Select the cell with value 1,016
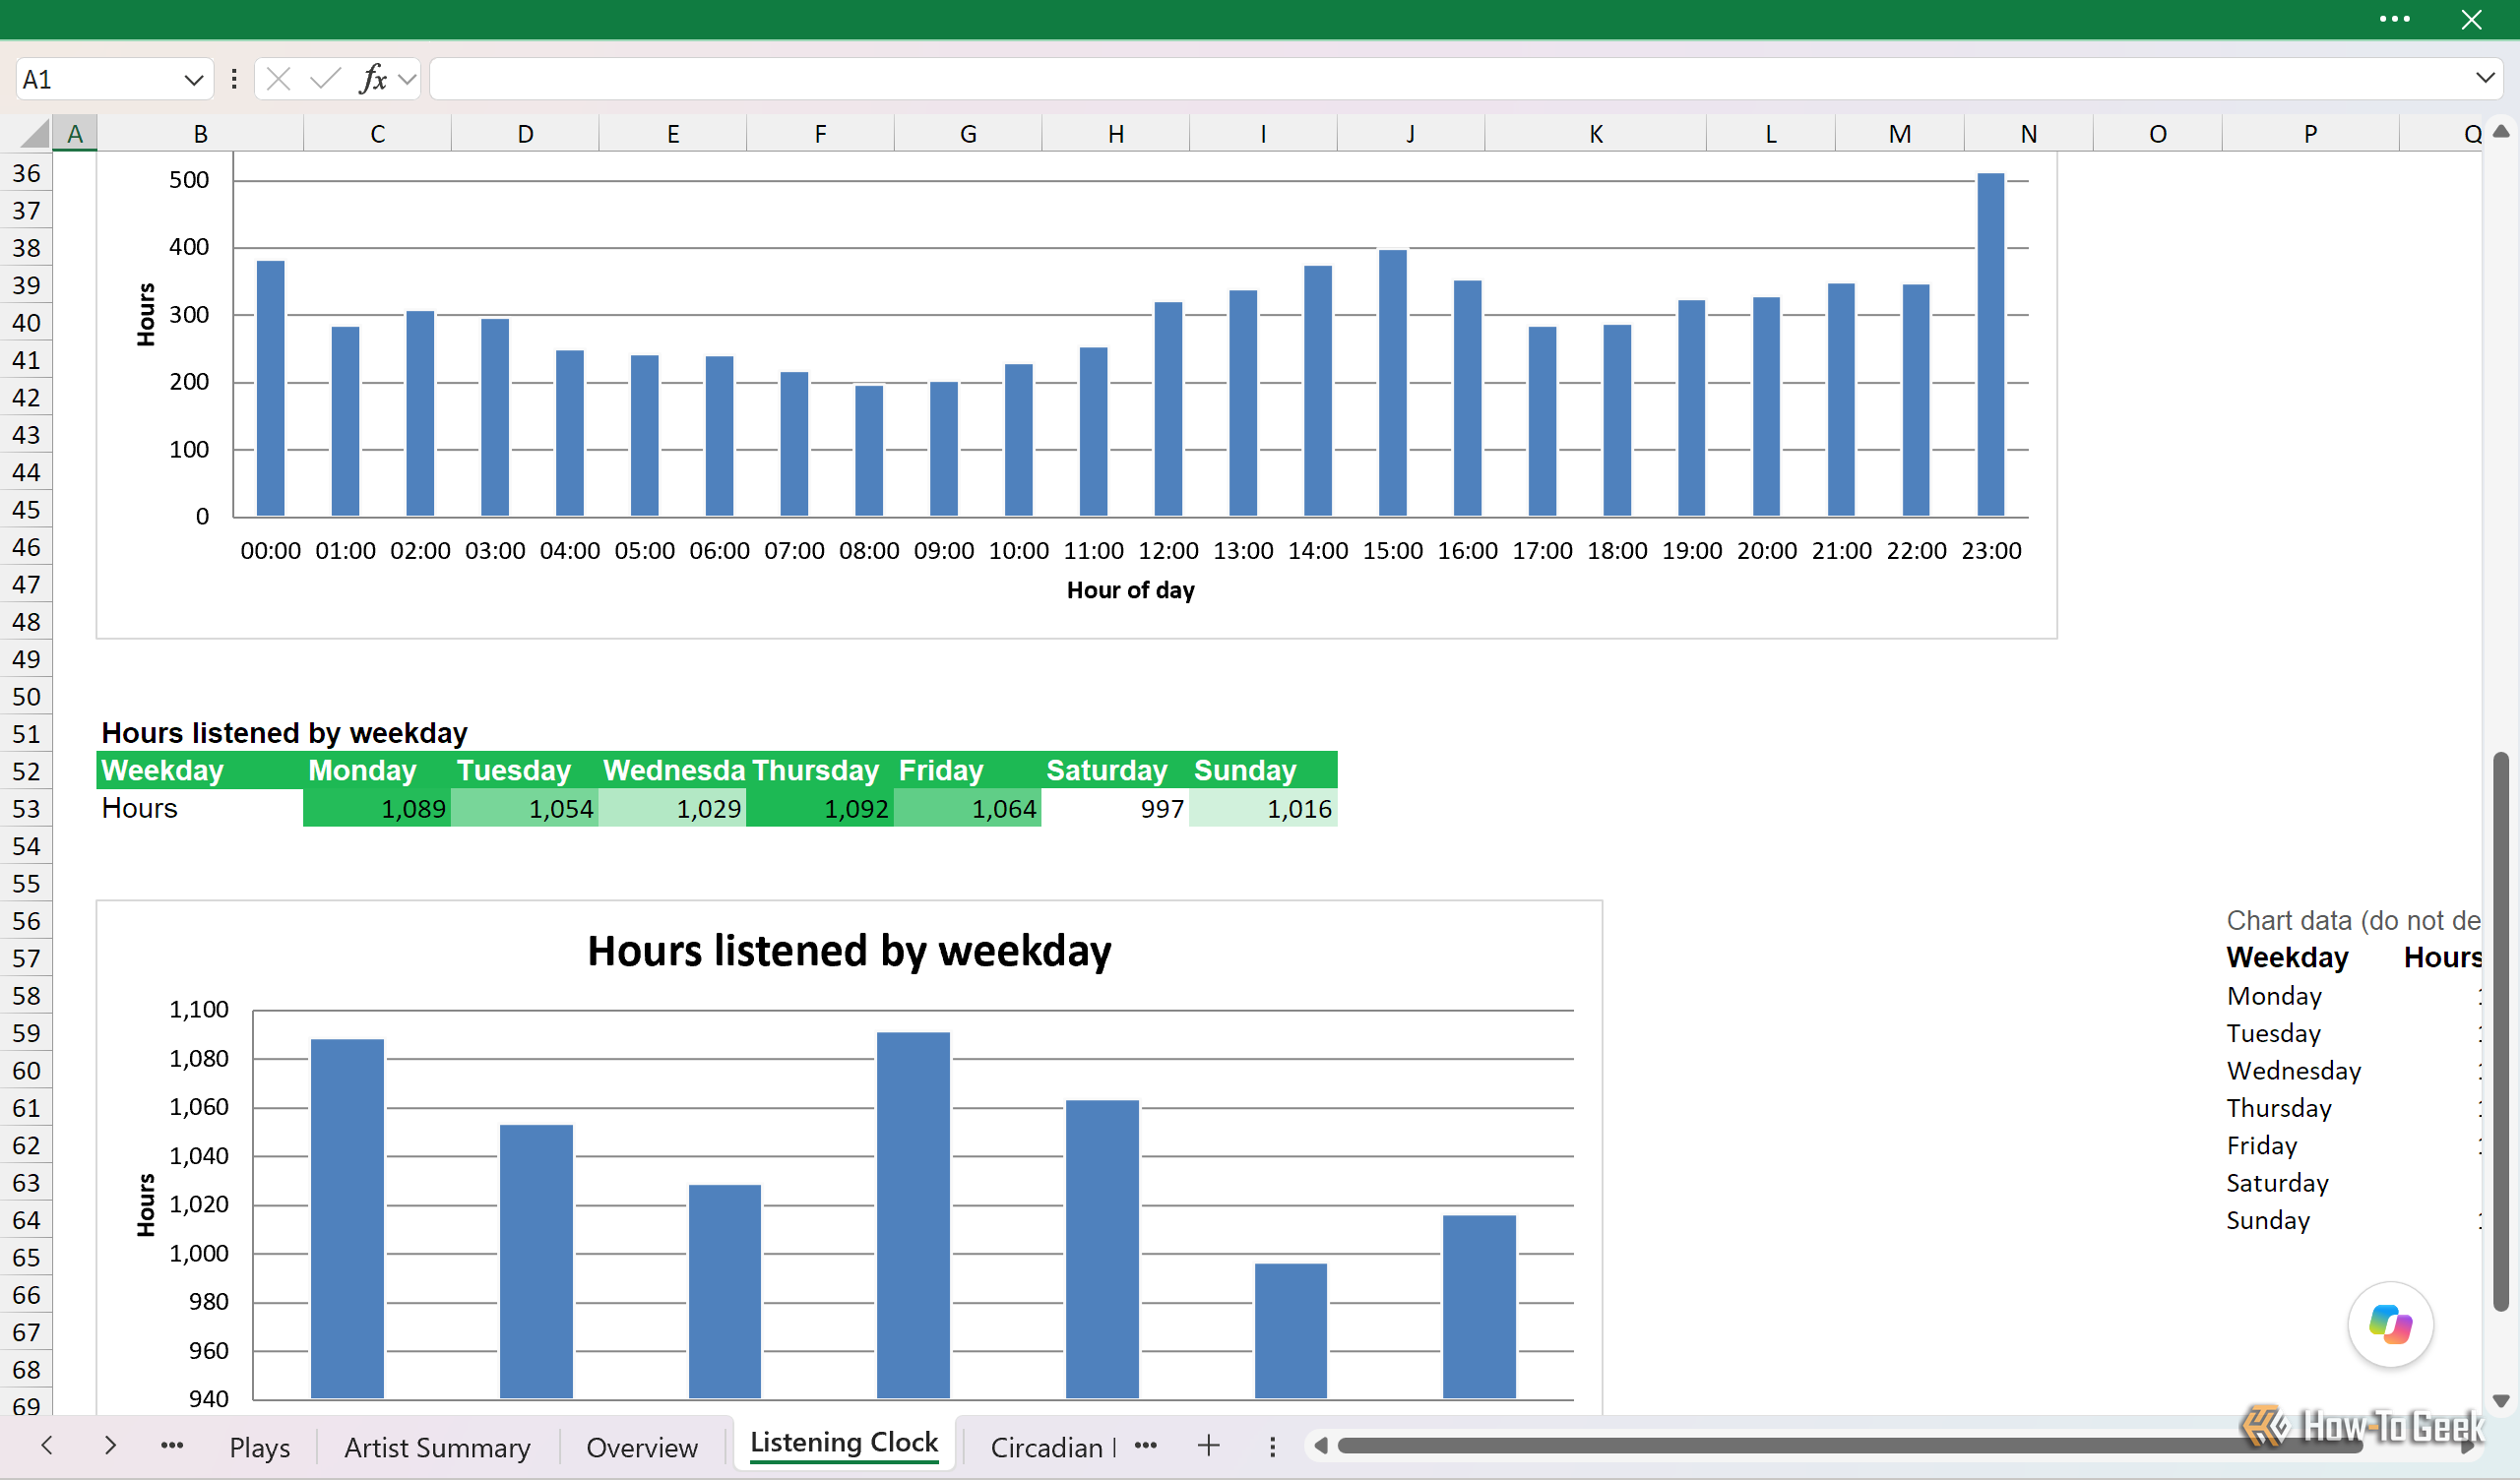This screenshot has height=1480, width=2520. 1263,809
